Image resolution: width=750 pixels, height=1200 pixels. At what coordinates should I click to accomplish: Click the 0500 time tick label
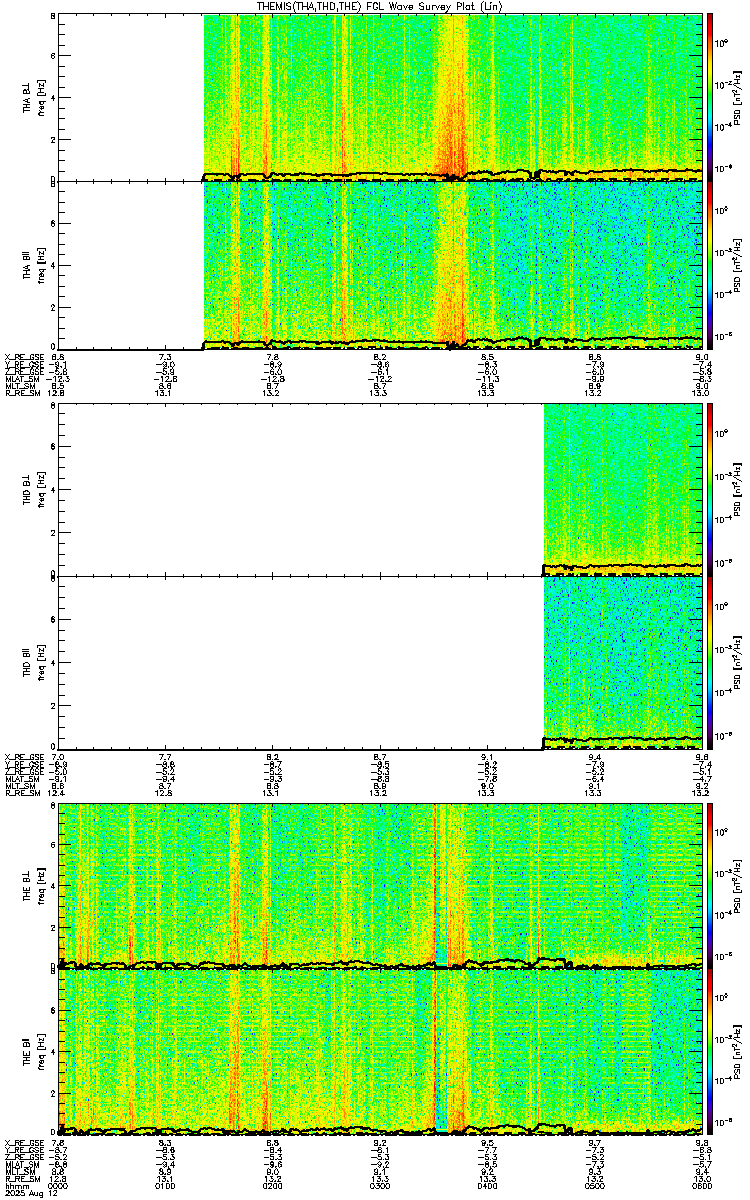point(594,1185)
